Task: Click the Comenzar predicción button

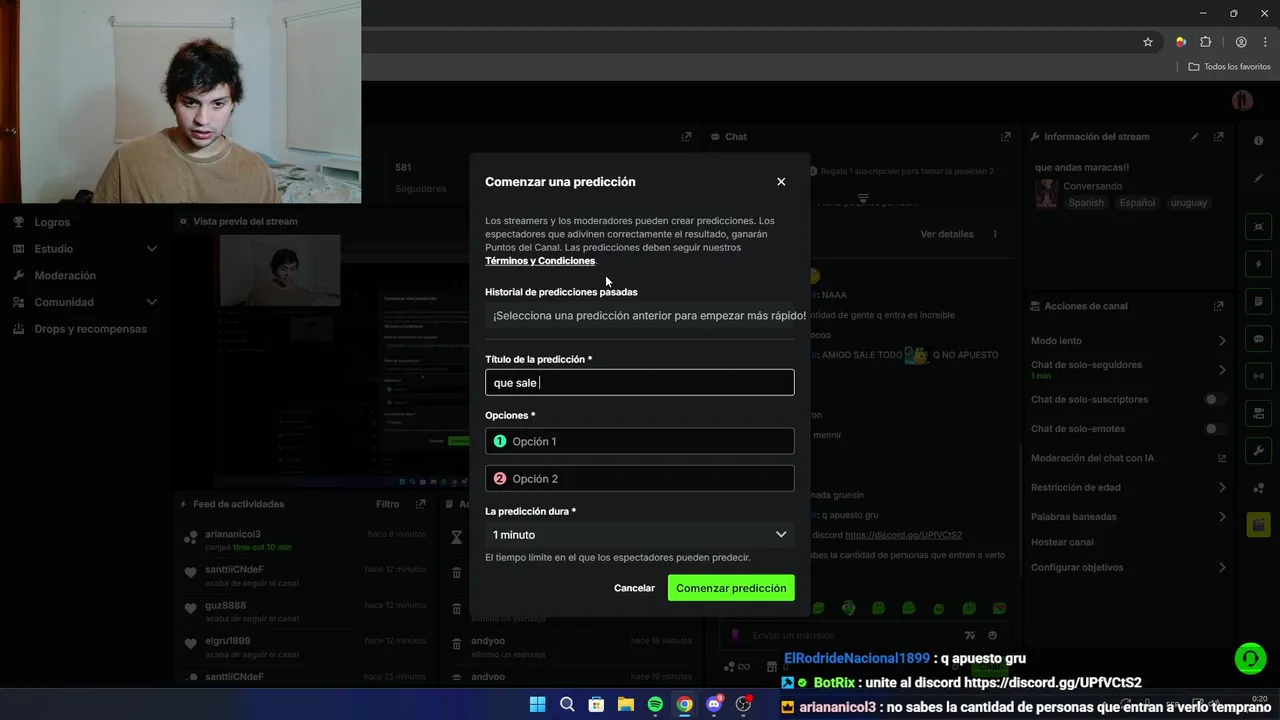Action: (731, 588)
